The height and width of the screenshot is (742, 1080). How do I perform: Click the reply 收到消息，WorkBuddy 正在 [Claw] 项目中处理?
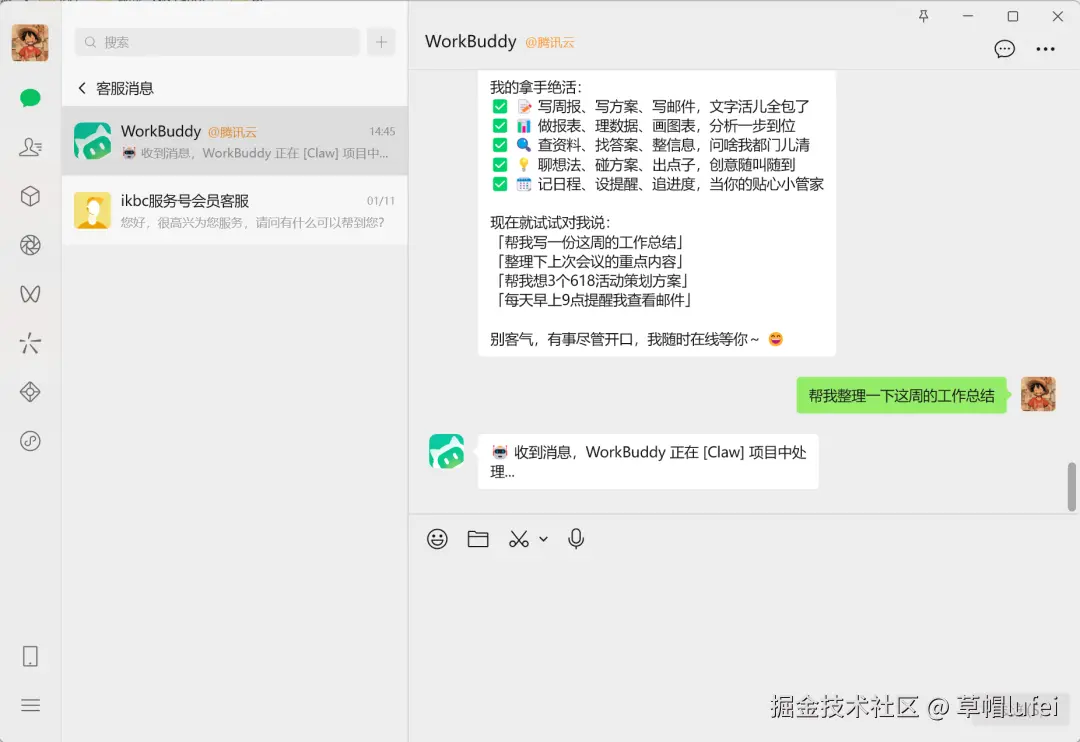[x=648, y=462]
